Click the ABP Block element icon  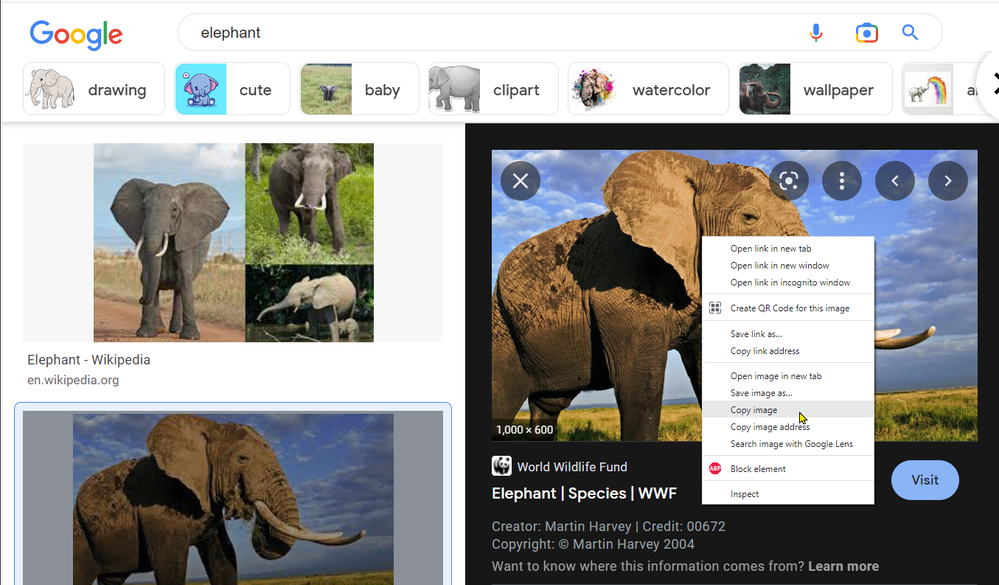click(x=715, y=468)
